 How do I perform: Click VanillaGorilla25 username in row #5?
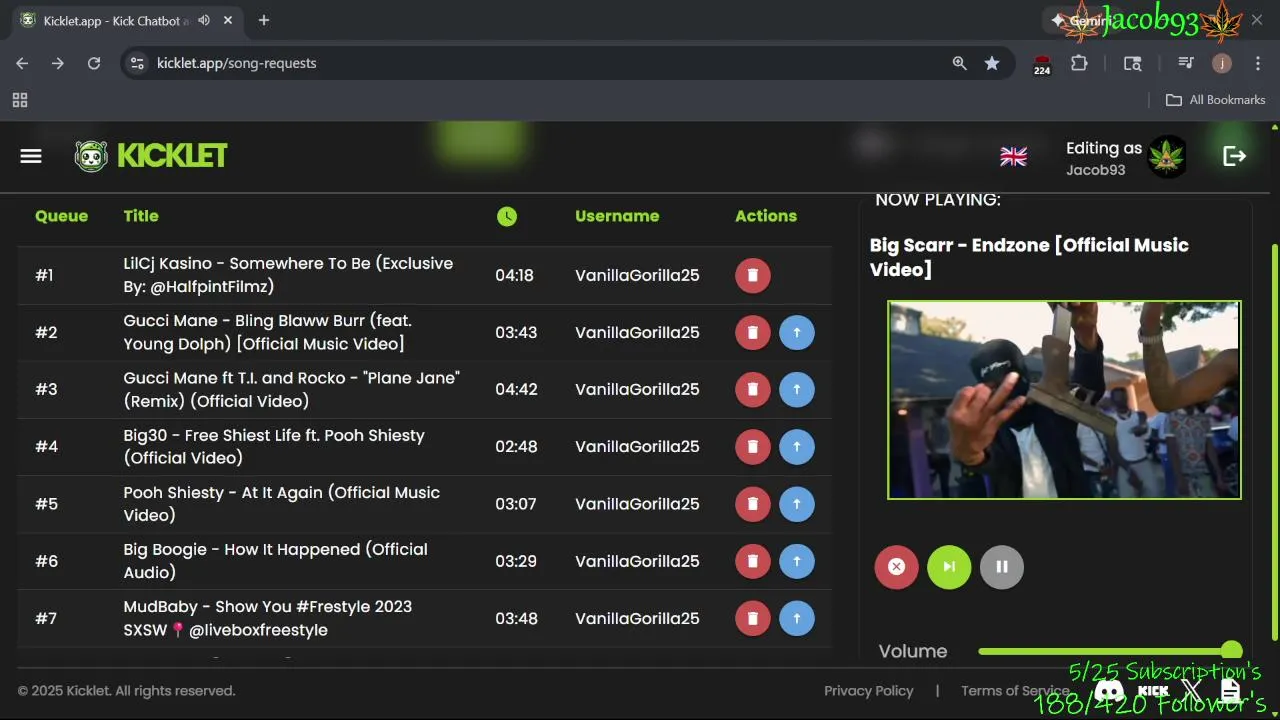pyautogui.click(x=637, y=504)
